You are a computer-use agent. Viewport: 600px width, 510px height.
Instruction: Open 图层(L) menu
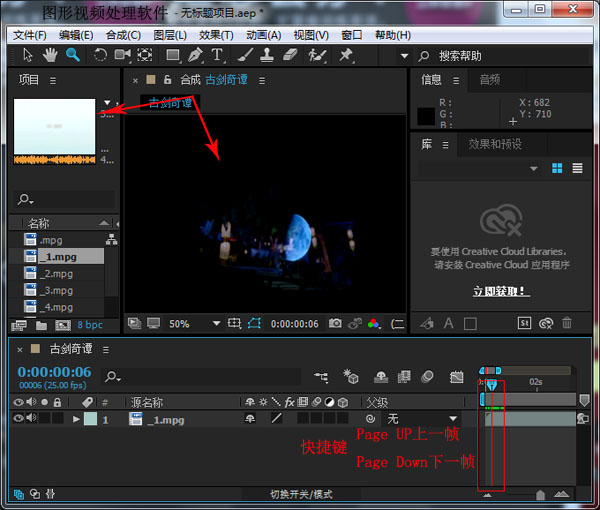pyautogui.click(x=170, y=35)
